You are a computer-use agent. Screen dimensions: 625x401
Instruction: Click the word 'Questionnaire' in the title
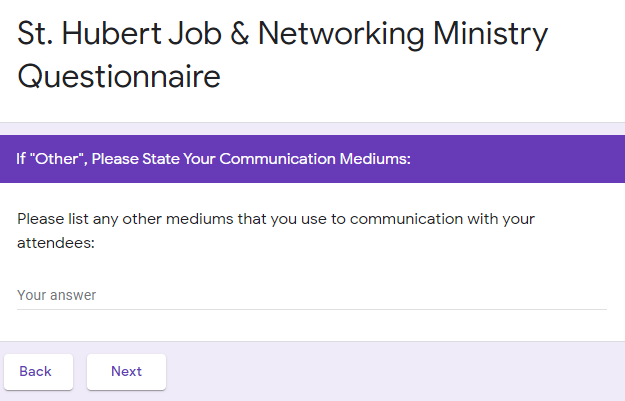[119, 77]
